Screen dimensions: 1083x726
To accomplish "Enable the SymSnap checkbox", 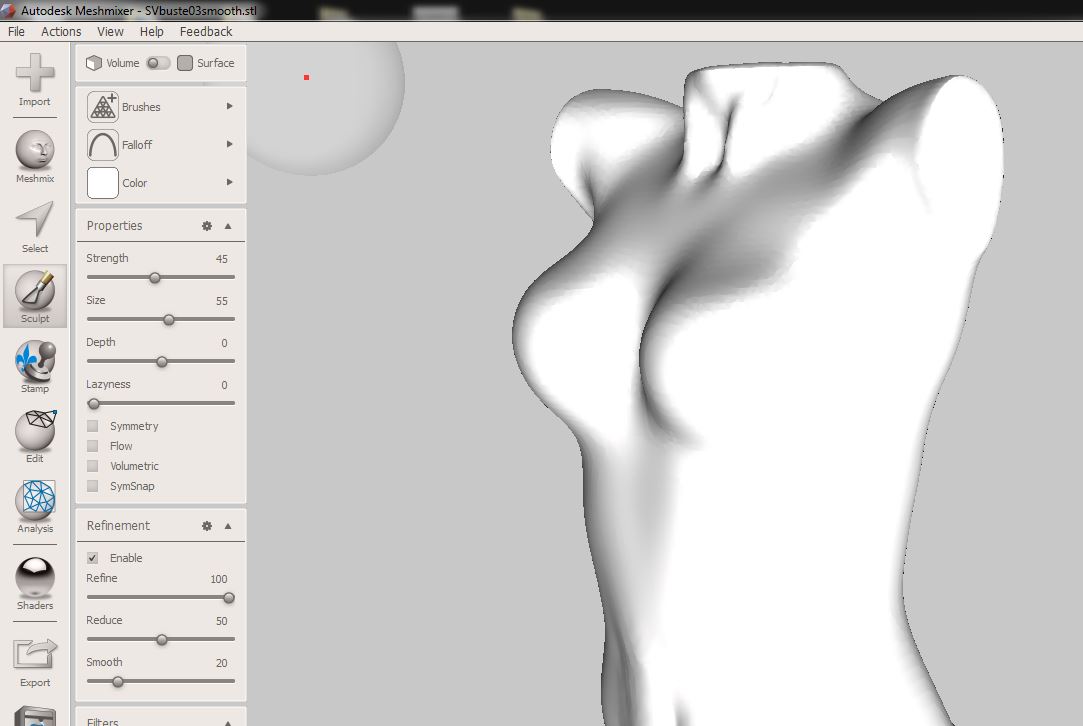I will pos(93,486).
